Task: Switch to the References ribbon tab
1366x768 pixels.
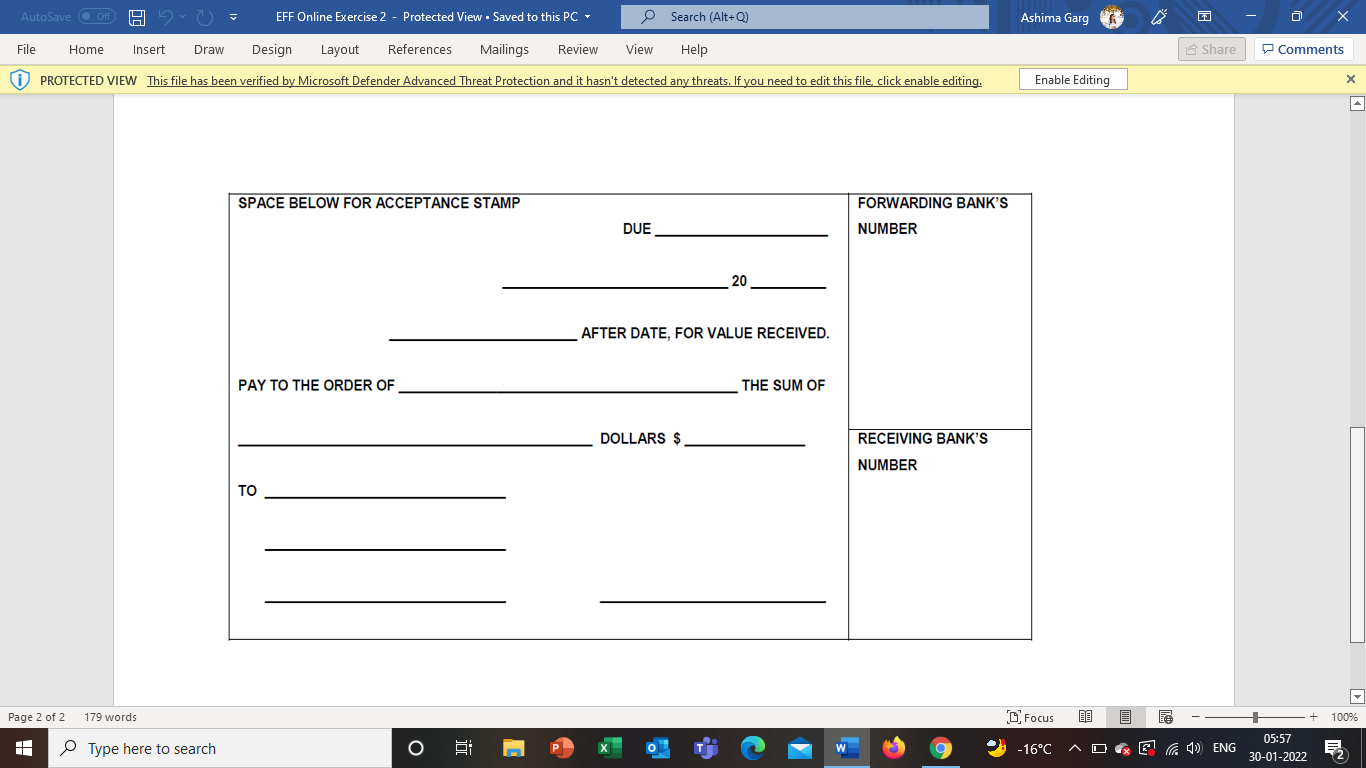Action: click(420, 49)
